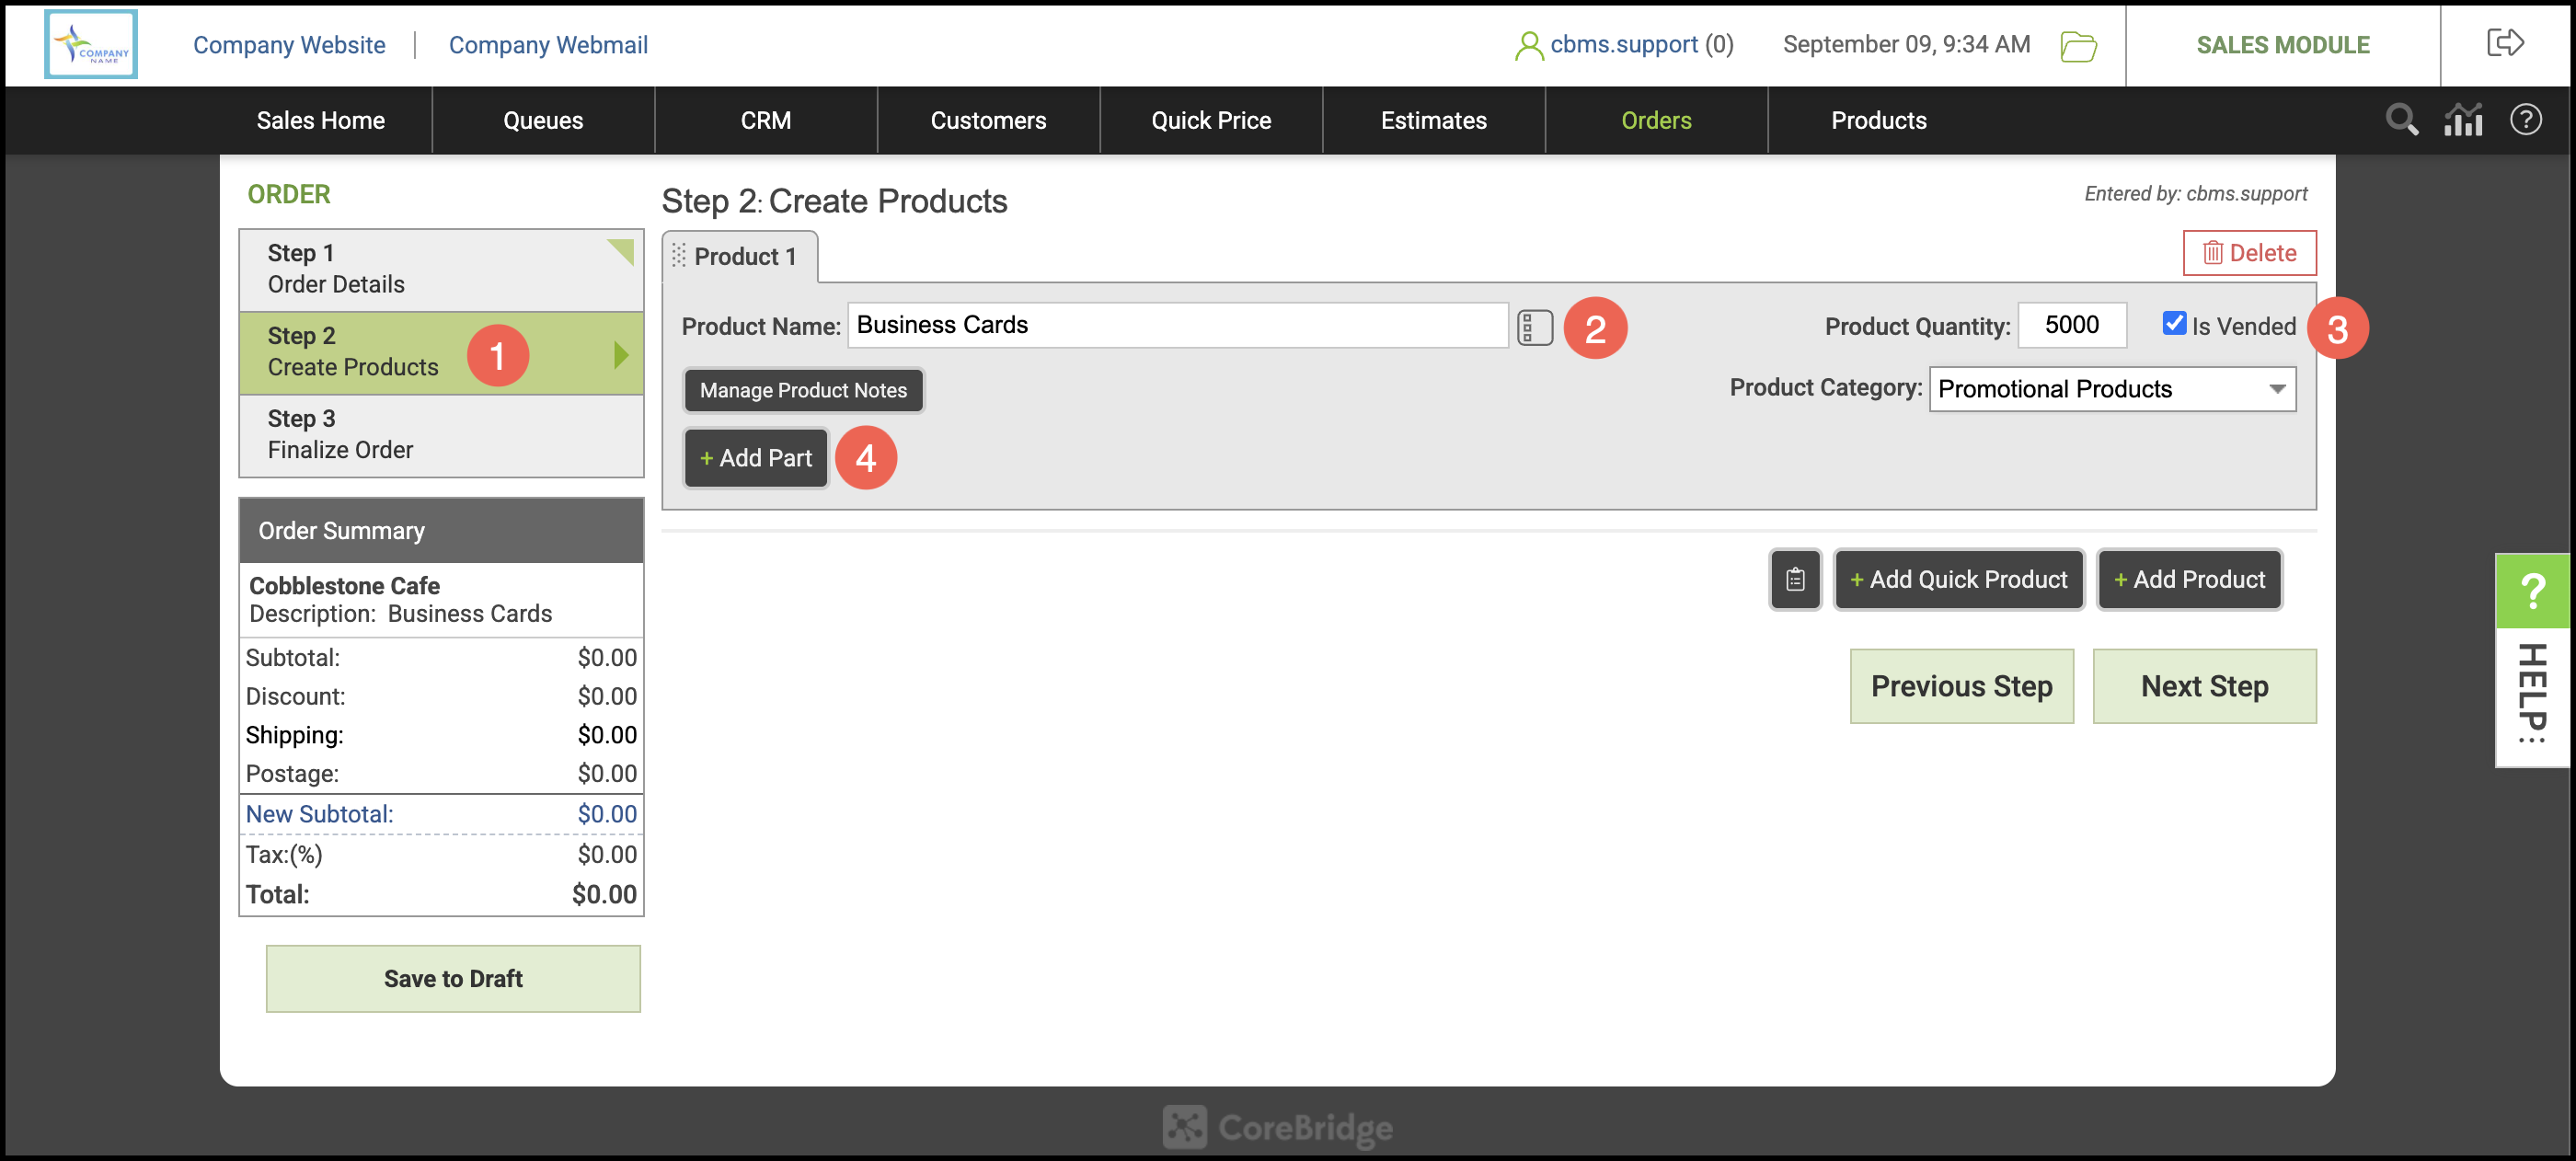Screen dimensions: 2576x1161
Task: Open the green folder icon
Action: click(x=2078, y=46)
